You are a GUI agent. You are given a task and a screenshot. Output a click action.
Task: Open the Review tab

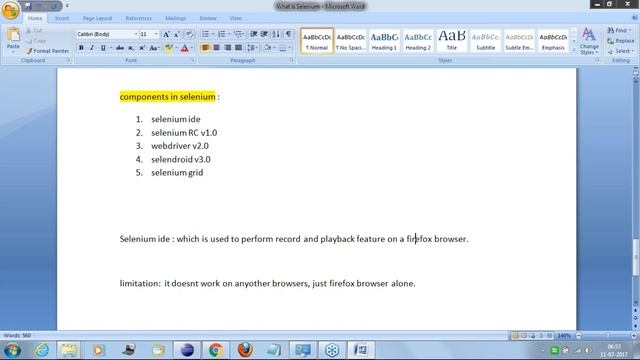click(x=208, y=18)
